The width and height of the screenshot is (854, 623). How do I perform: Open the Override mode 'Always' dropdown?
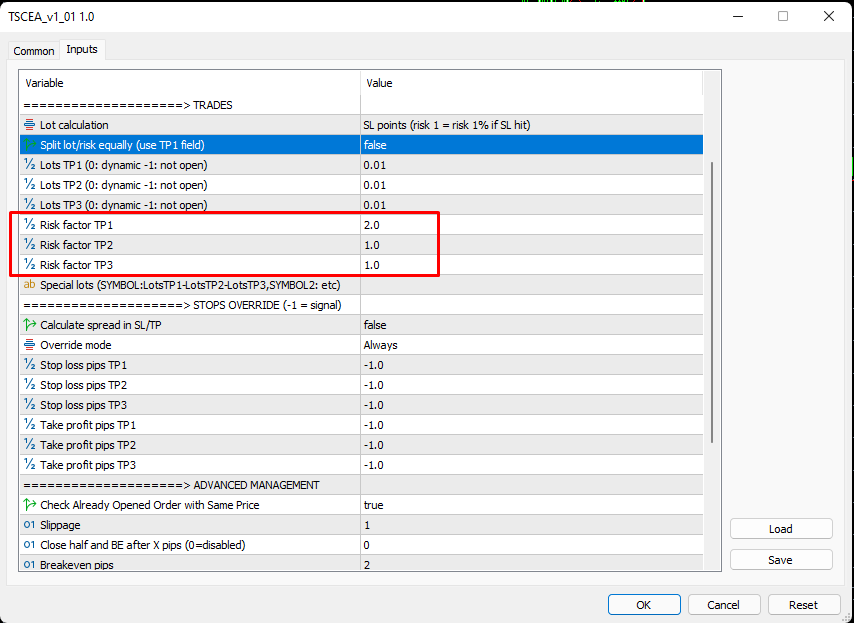click(x=532, y=345)
